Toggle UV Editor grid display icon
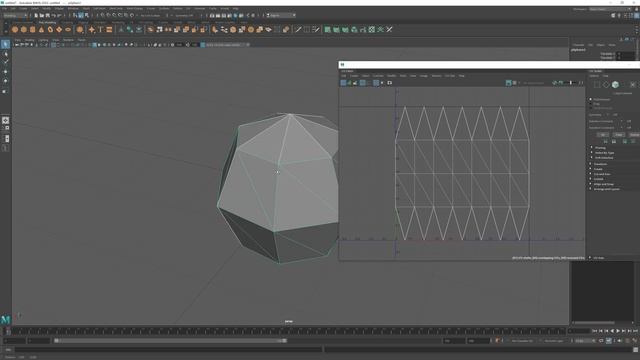Screen dimensions: 640x360 tap(376, 83)
